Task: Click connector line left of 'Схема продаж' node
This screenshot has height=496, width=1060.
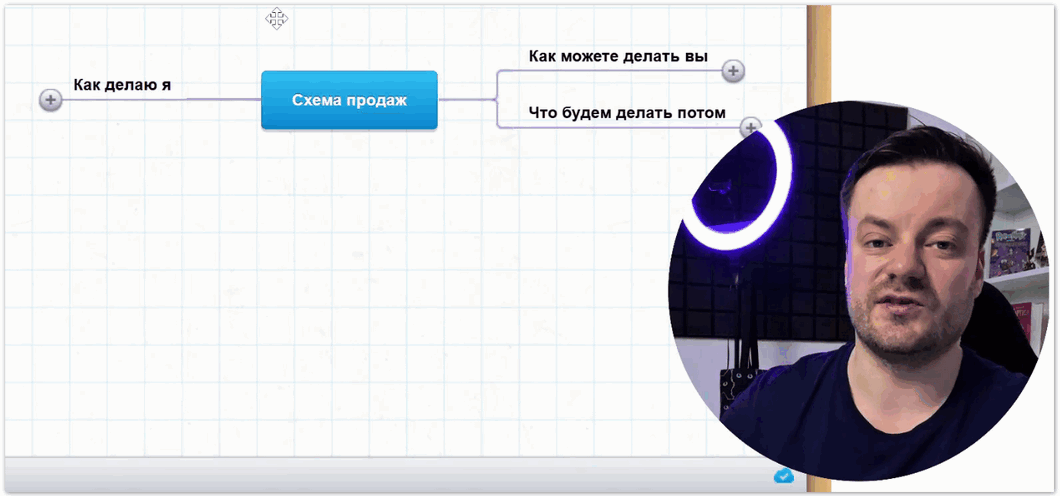Action: [x=220, y=100]
